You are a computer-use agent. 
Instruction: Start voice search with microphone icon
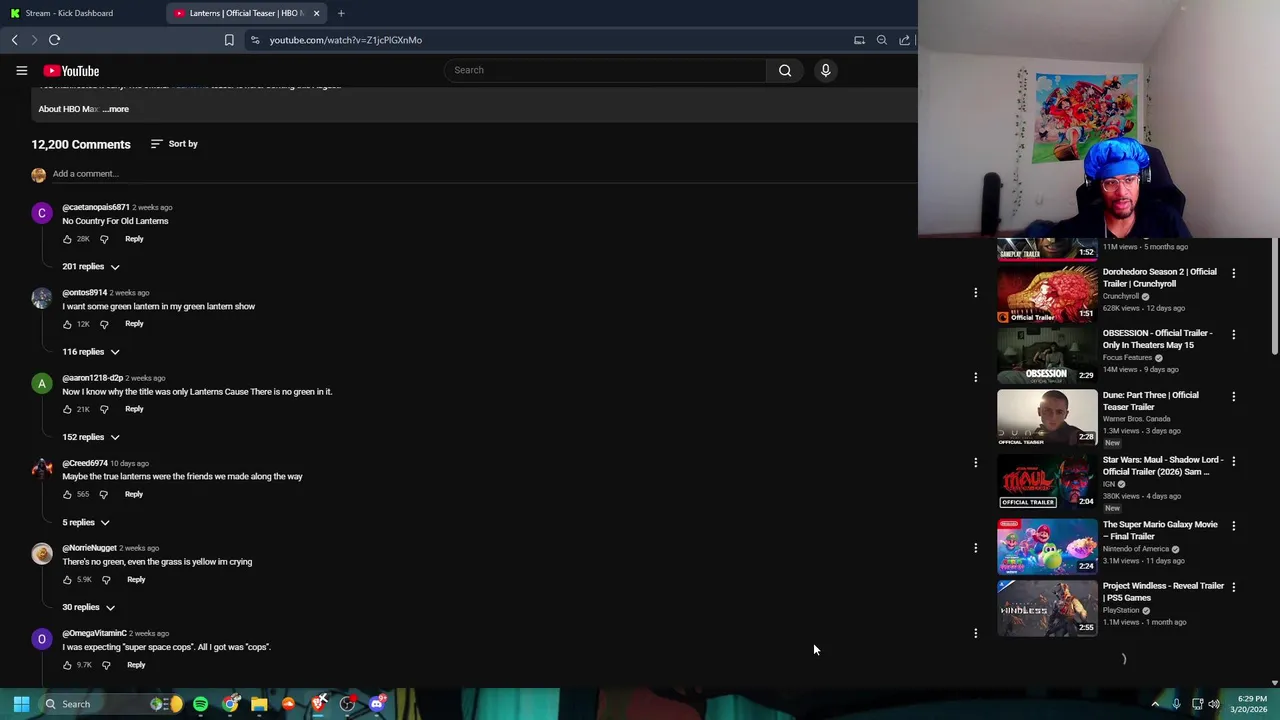click(825, 70)
